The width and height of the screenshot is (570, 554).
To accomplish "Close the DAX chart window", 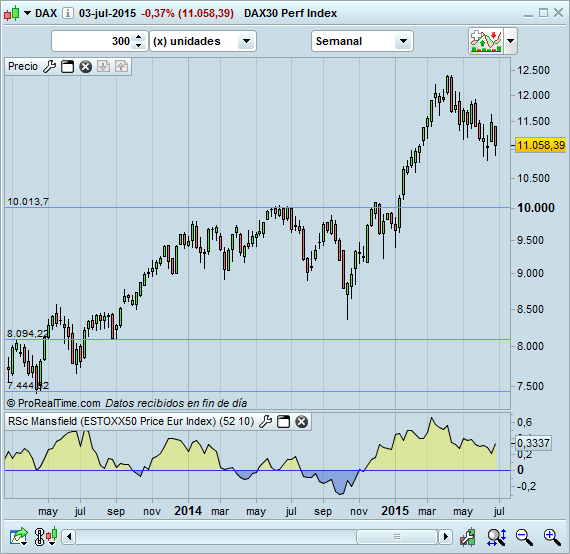I will click(x=558, y=13).
